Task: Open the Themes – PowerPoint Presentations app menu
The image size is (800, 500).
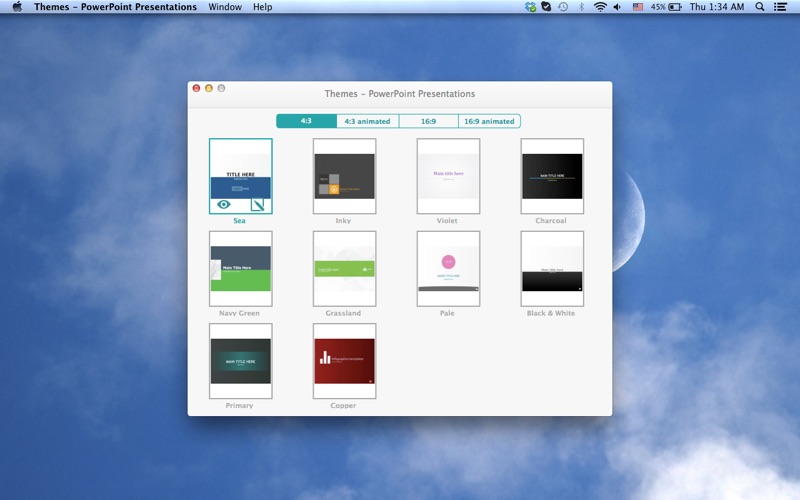Action: (x=115, y=7)
